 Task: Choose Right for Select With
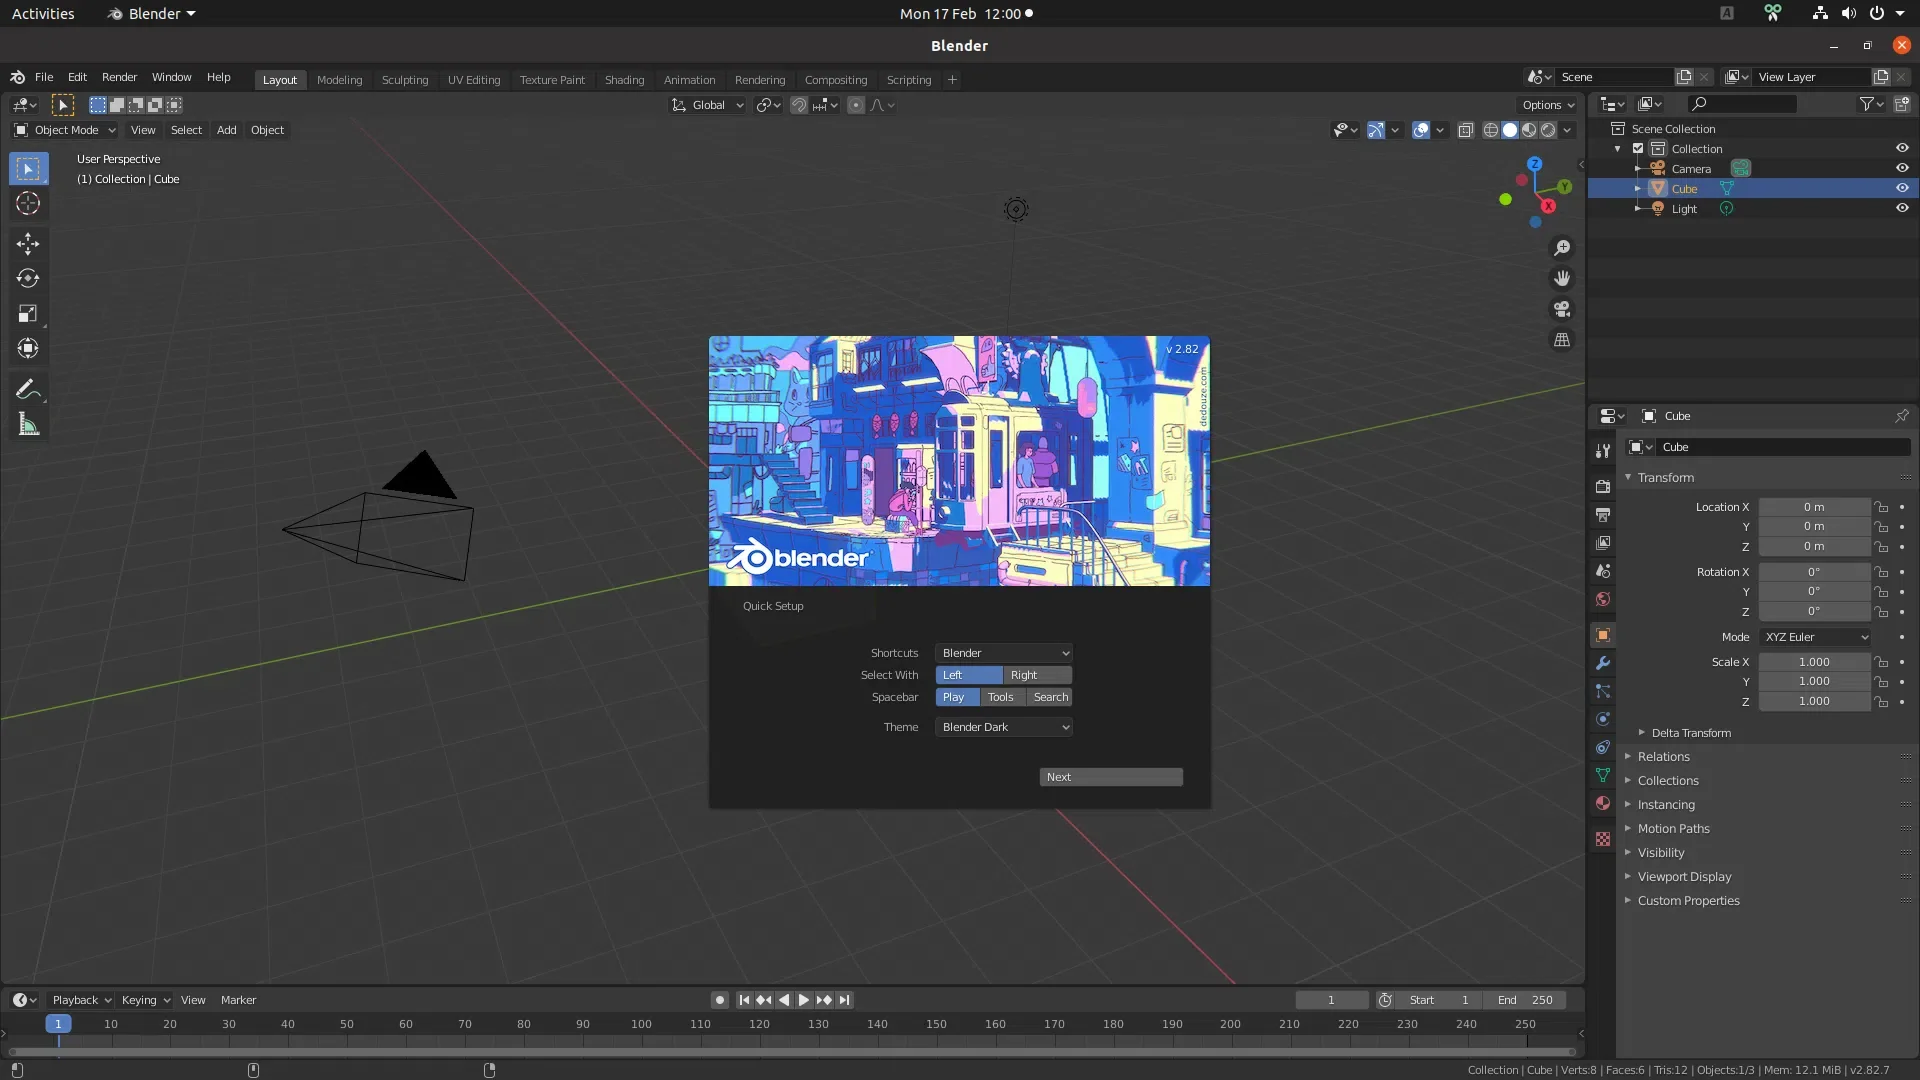click(x=1037, y=675)
